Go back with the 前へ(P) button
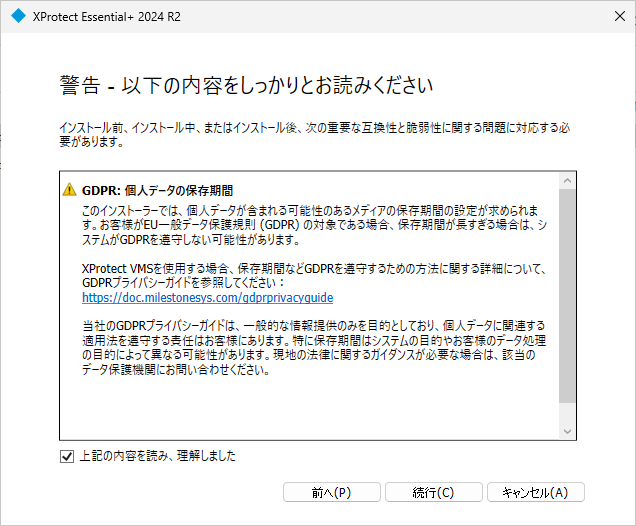 tap(332, 492)
